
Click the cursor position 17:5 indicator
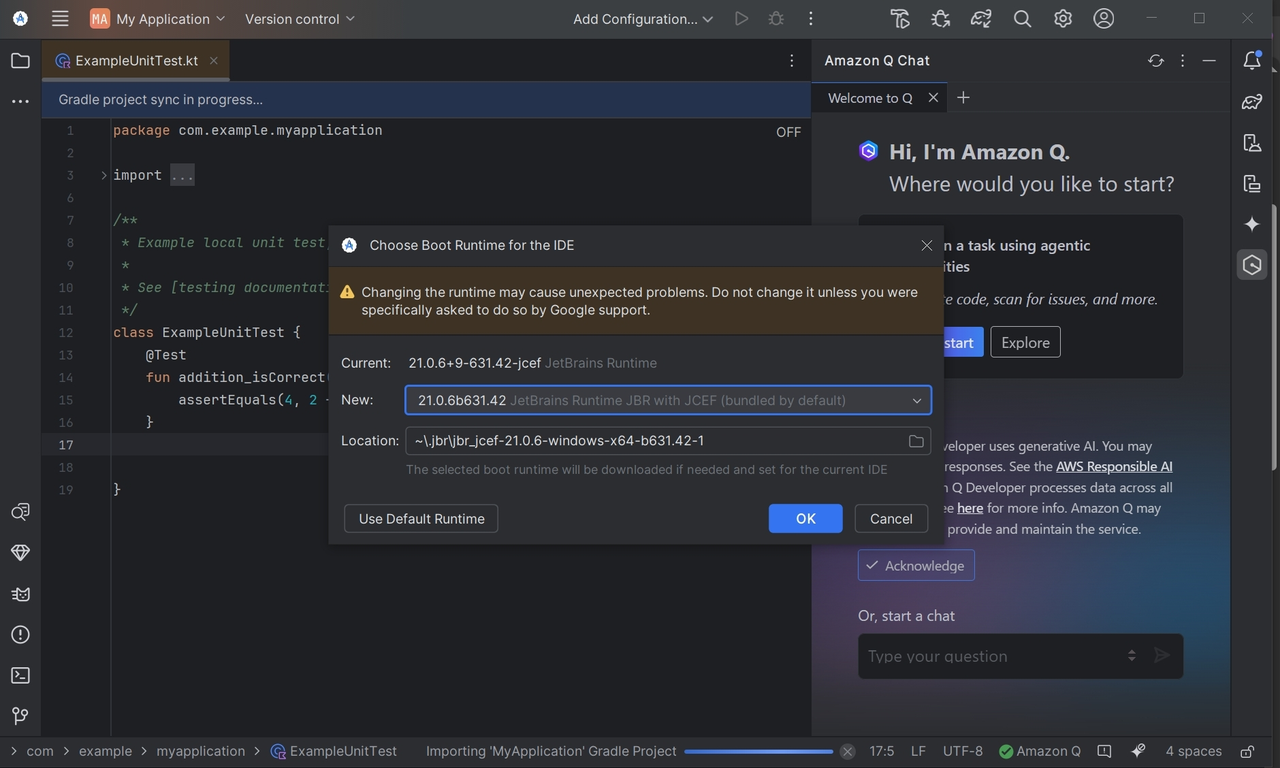click(882, 751)
